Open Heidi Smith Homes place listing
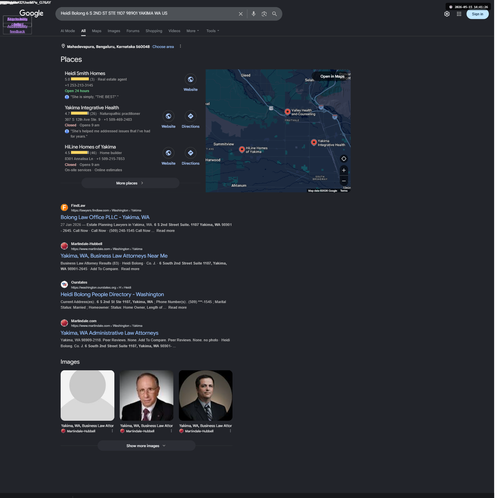 [85, 73]
